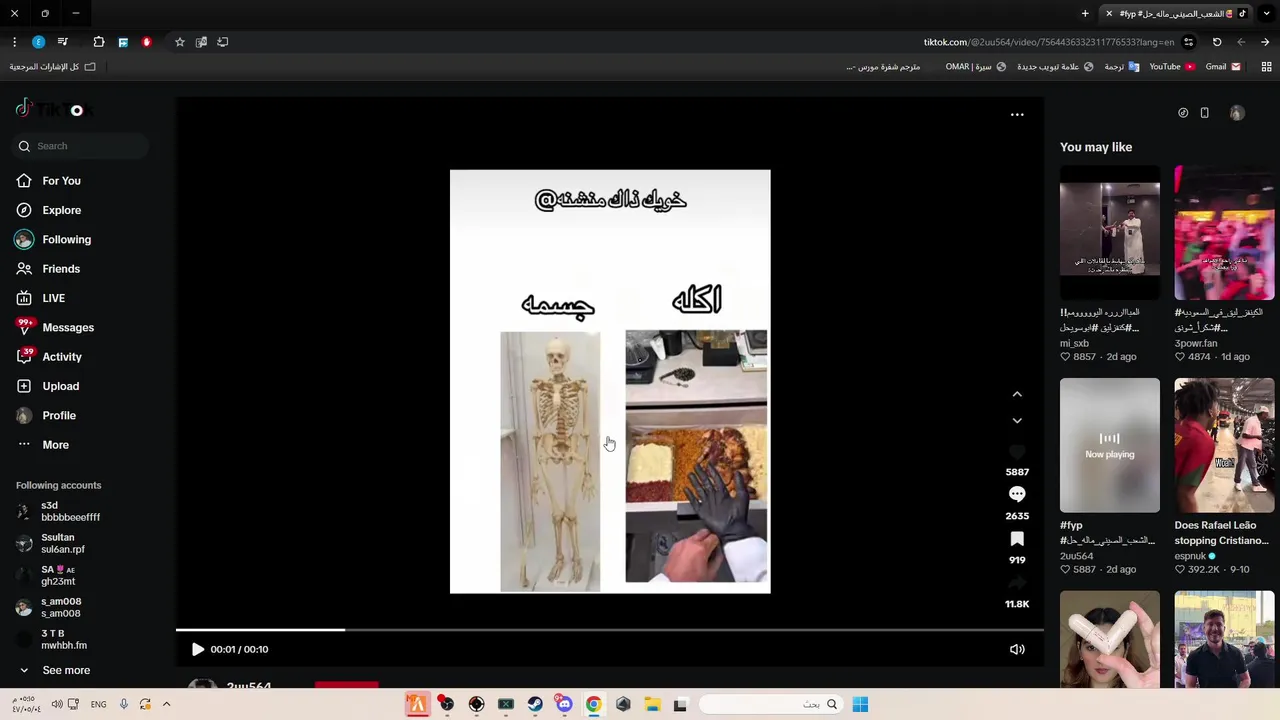Go forward in browser history

point(1241,42)
